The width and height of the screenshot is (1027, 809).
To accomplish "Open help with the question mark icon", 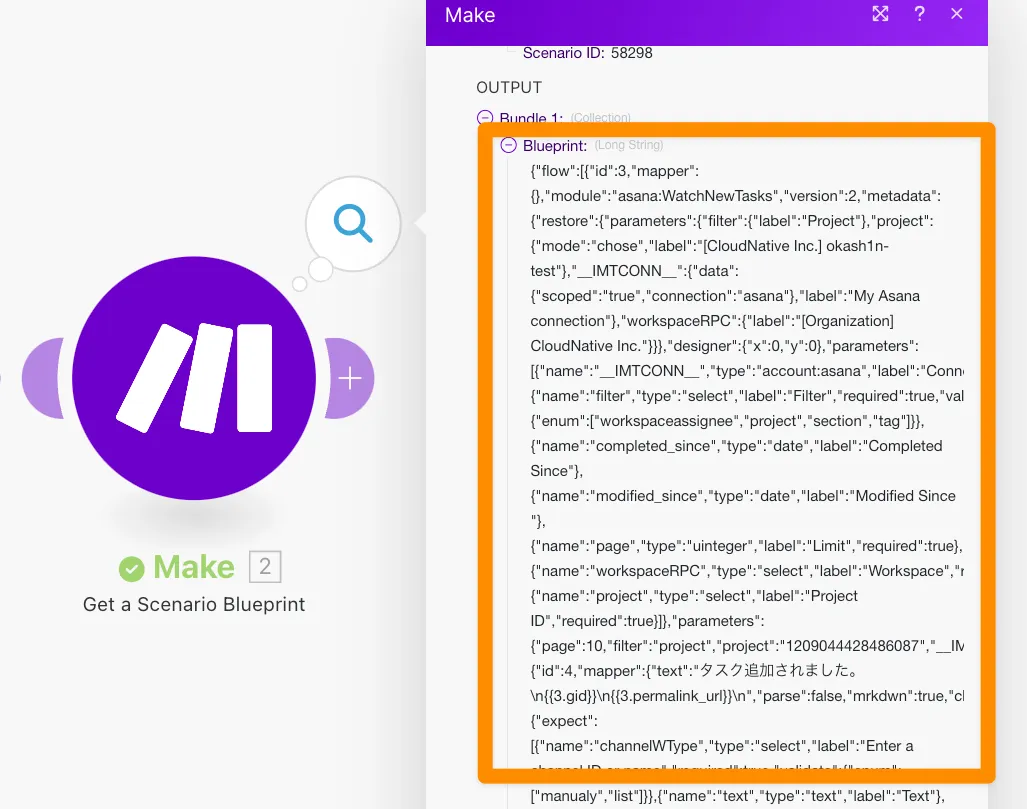I will 919,14.
